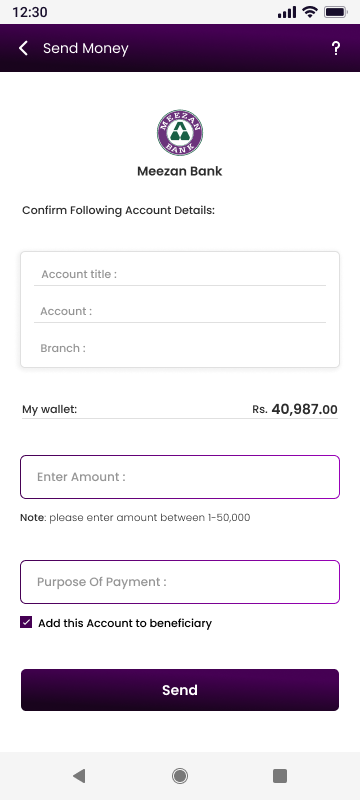Image resolution: width=360 pixels, height=800 pixels.
Task: Tap the Wi-Fi status icon
Action: coord(310,12)
